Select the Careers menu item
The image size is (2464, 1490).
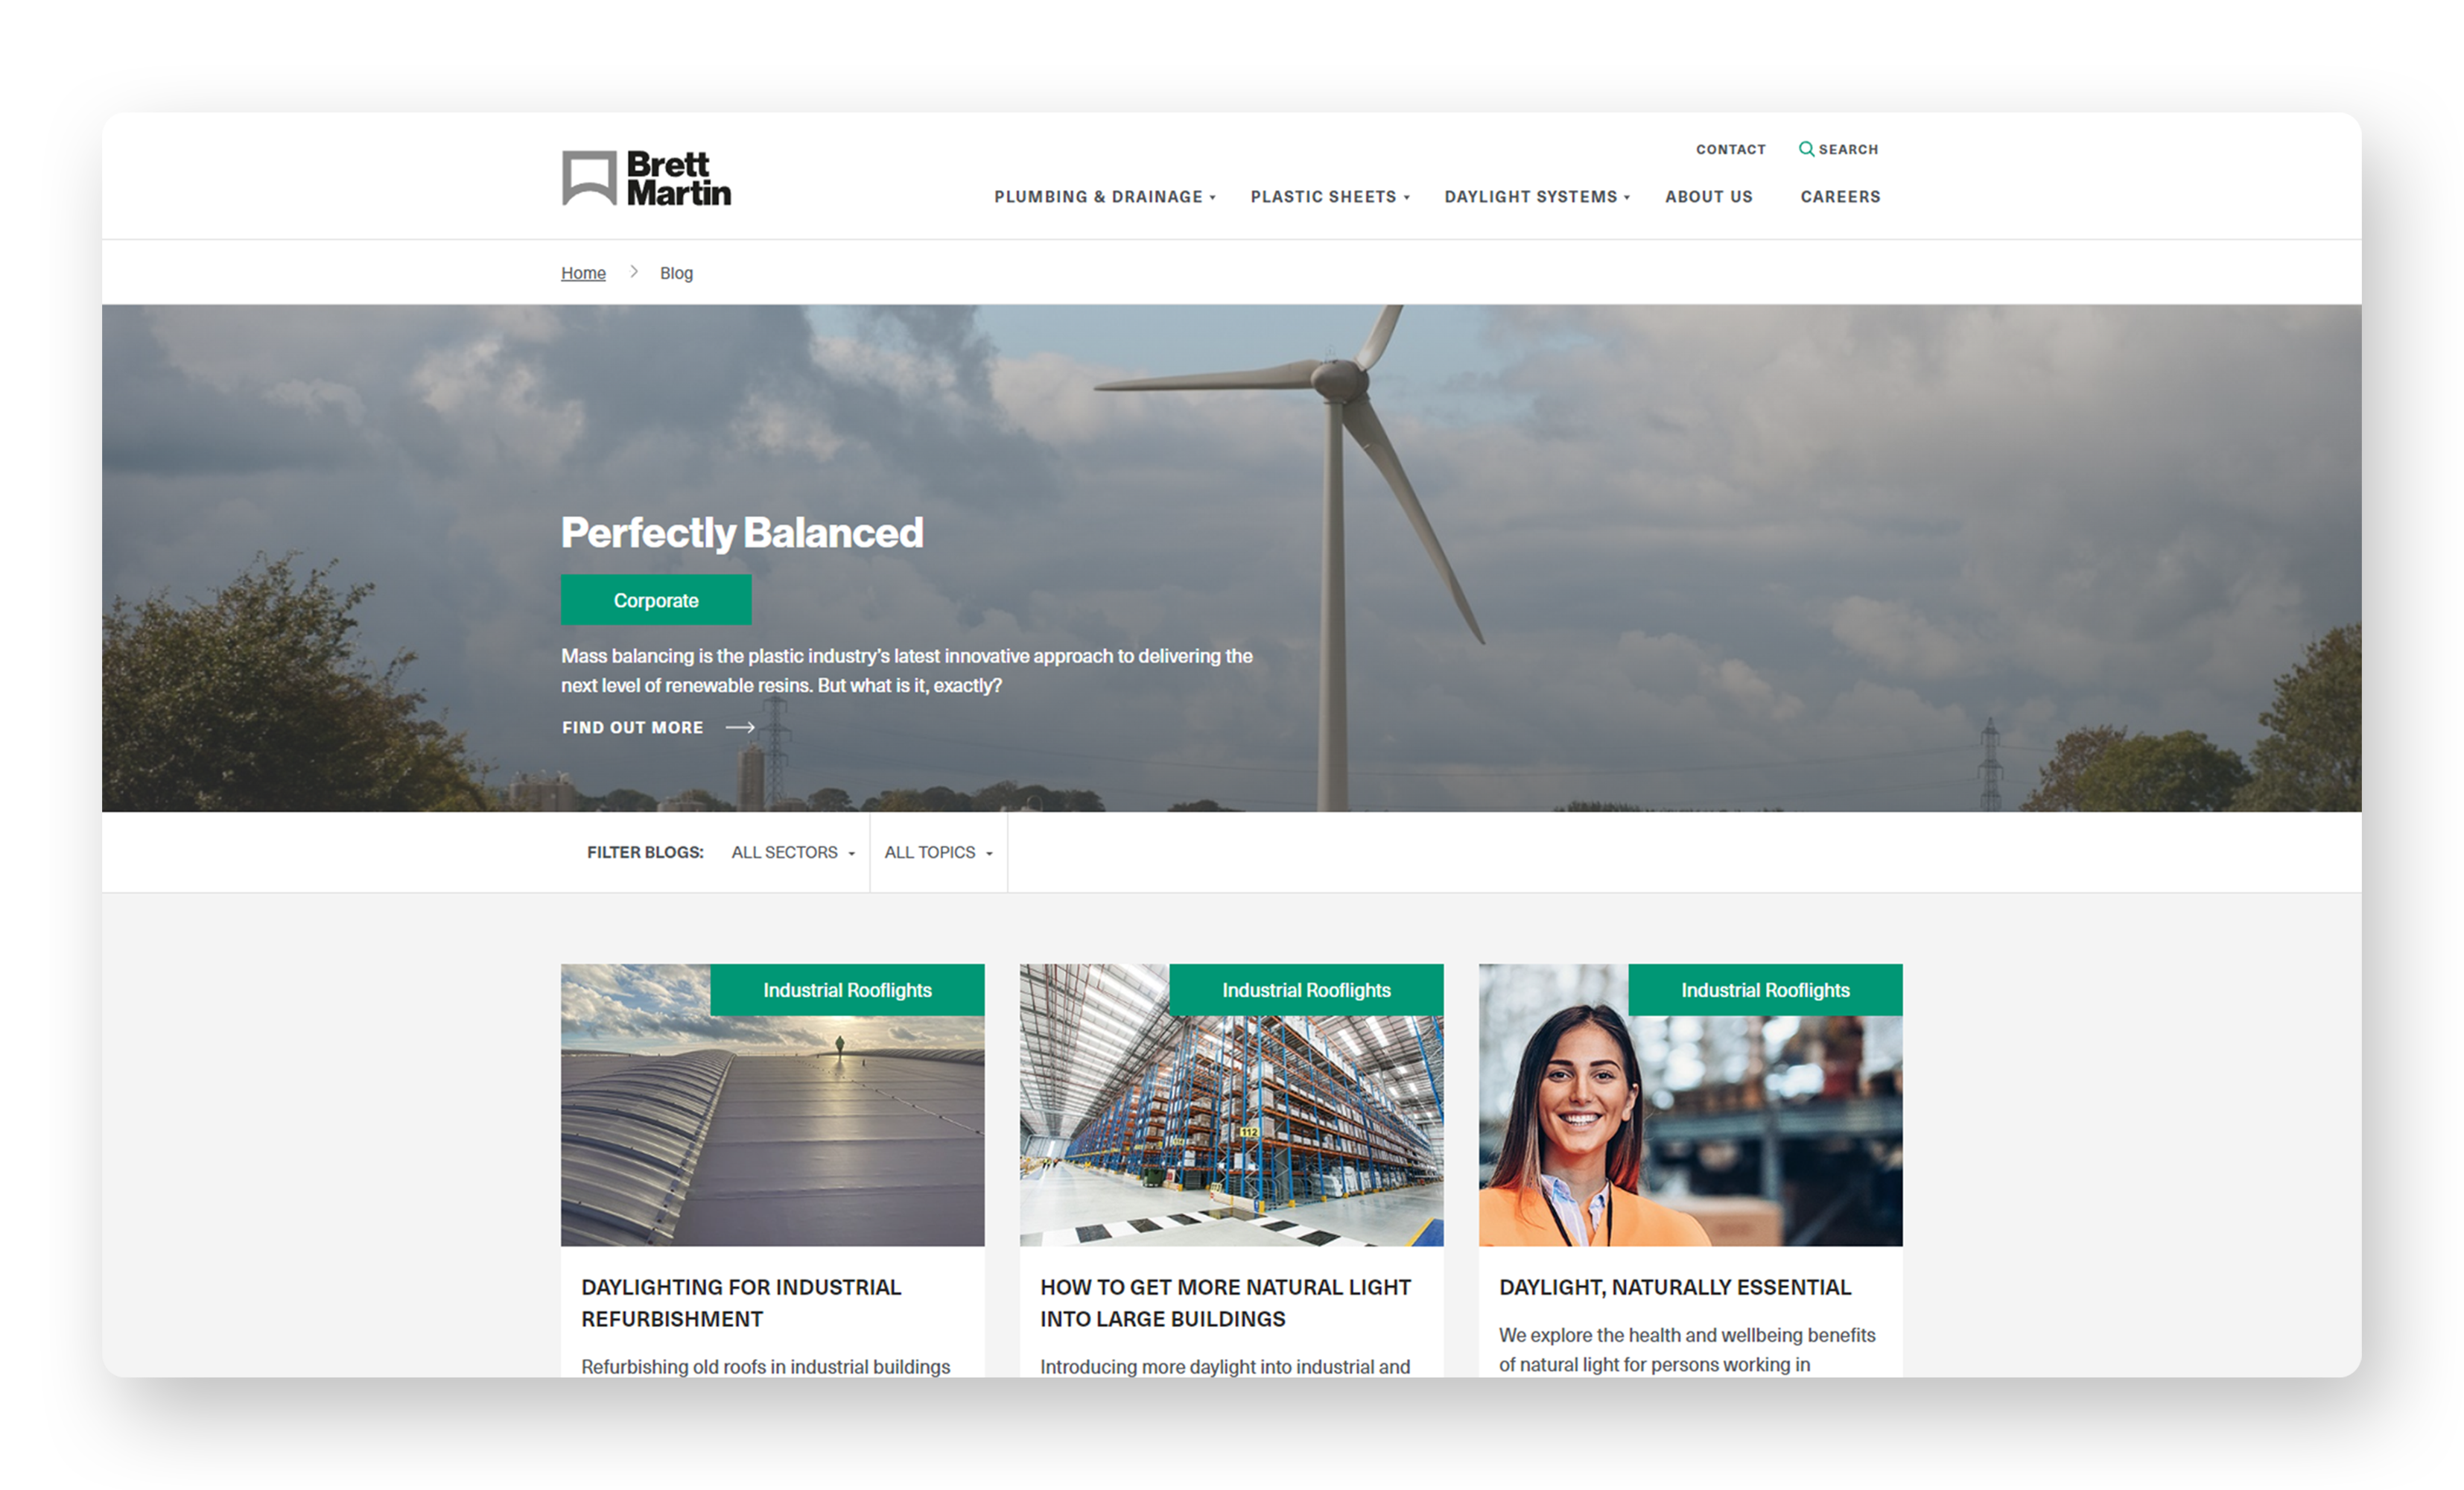[x=1839, y=195]
